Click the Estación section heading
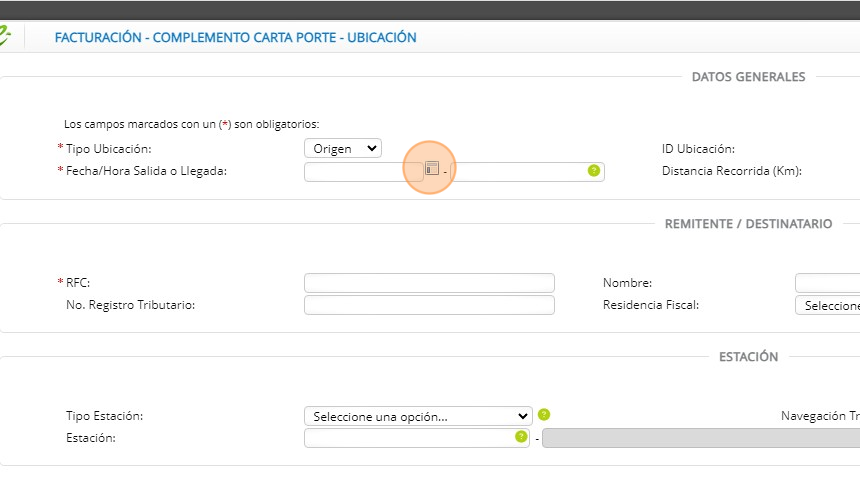Viewport: 860px width, 480px height. (x=748, y=357)
